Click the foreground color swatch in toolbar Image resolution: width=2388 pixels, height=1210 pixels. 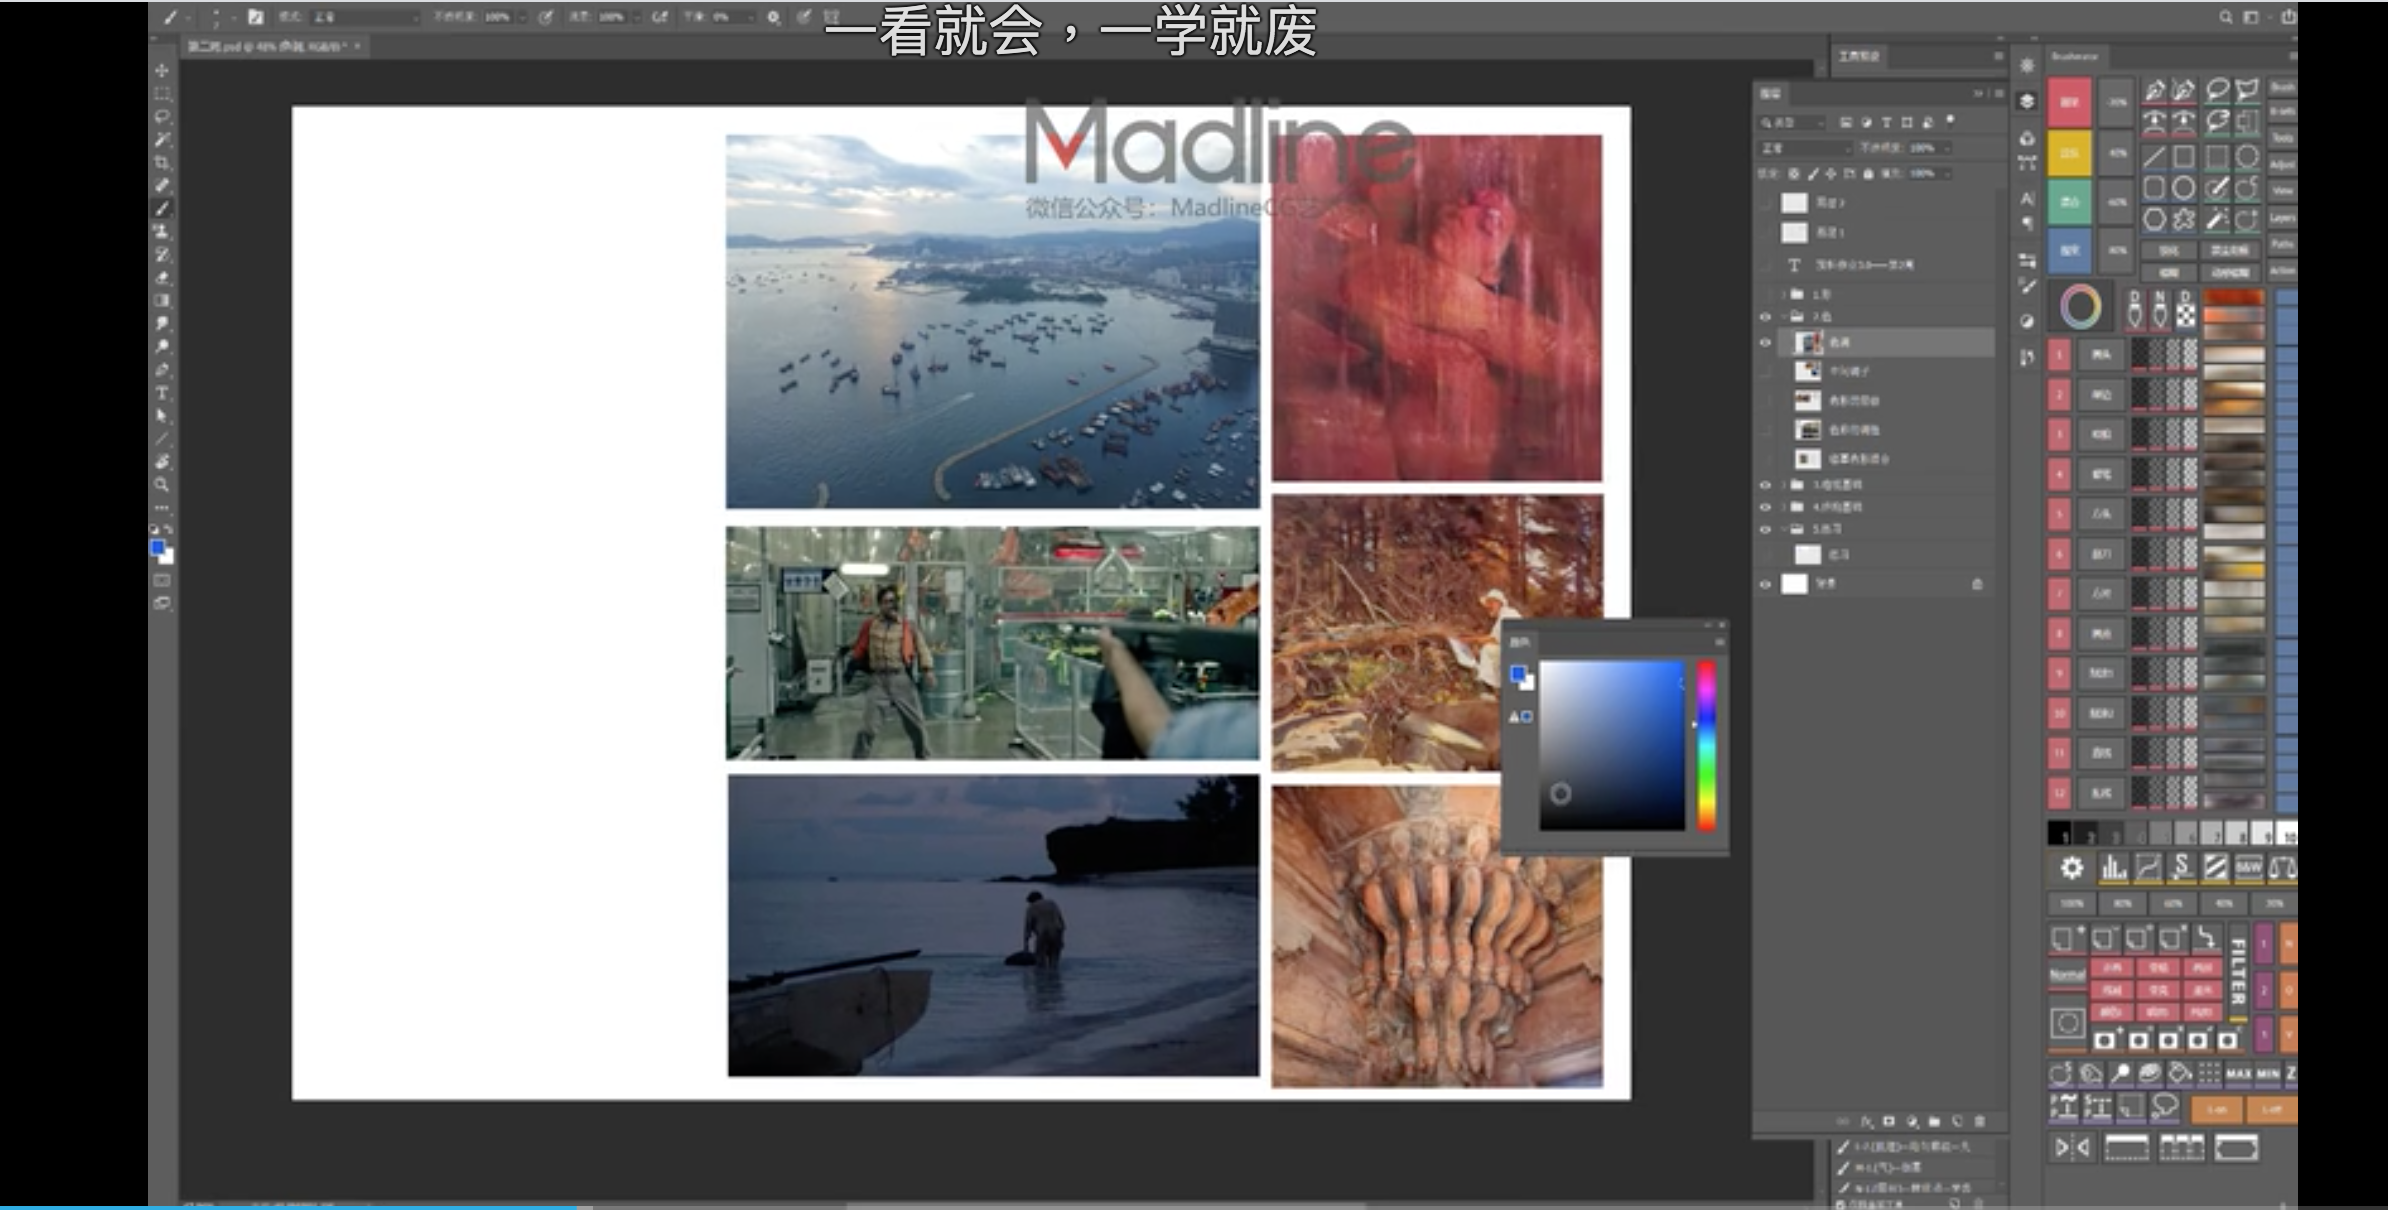(x=158, y=548)
